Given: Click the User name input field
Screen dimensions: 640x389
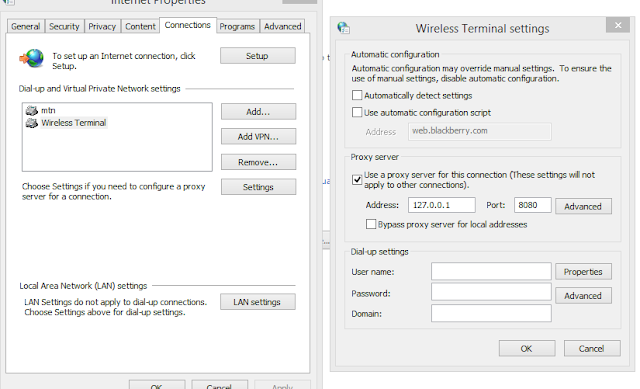Looking at the screenshot, I should [491, 271].
